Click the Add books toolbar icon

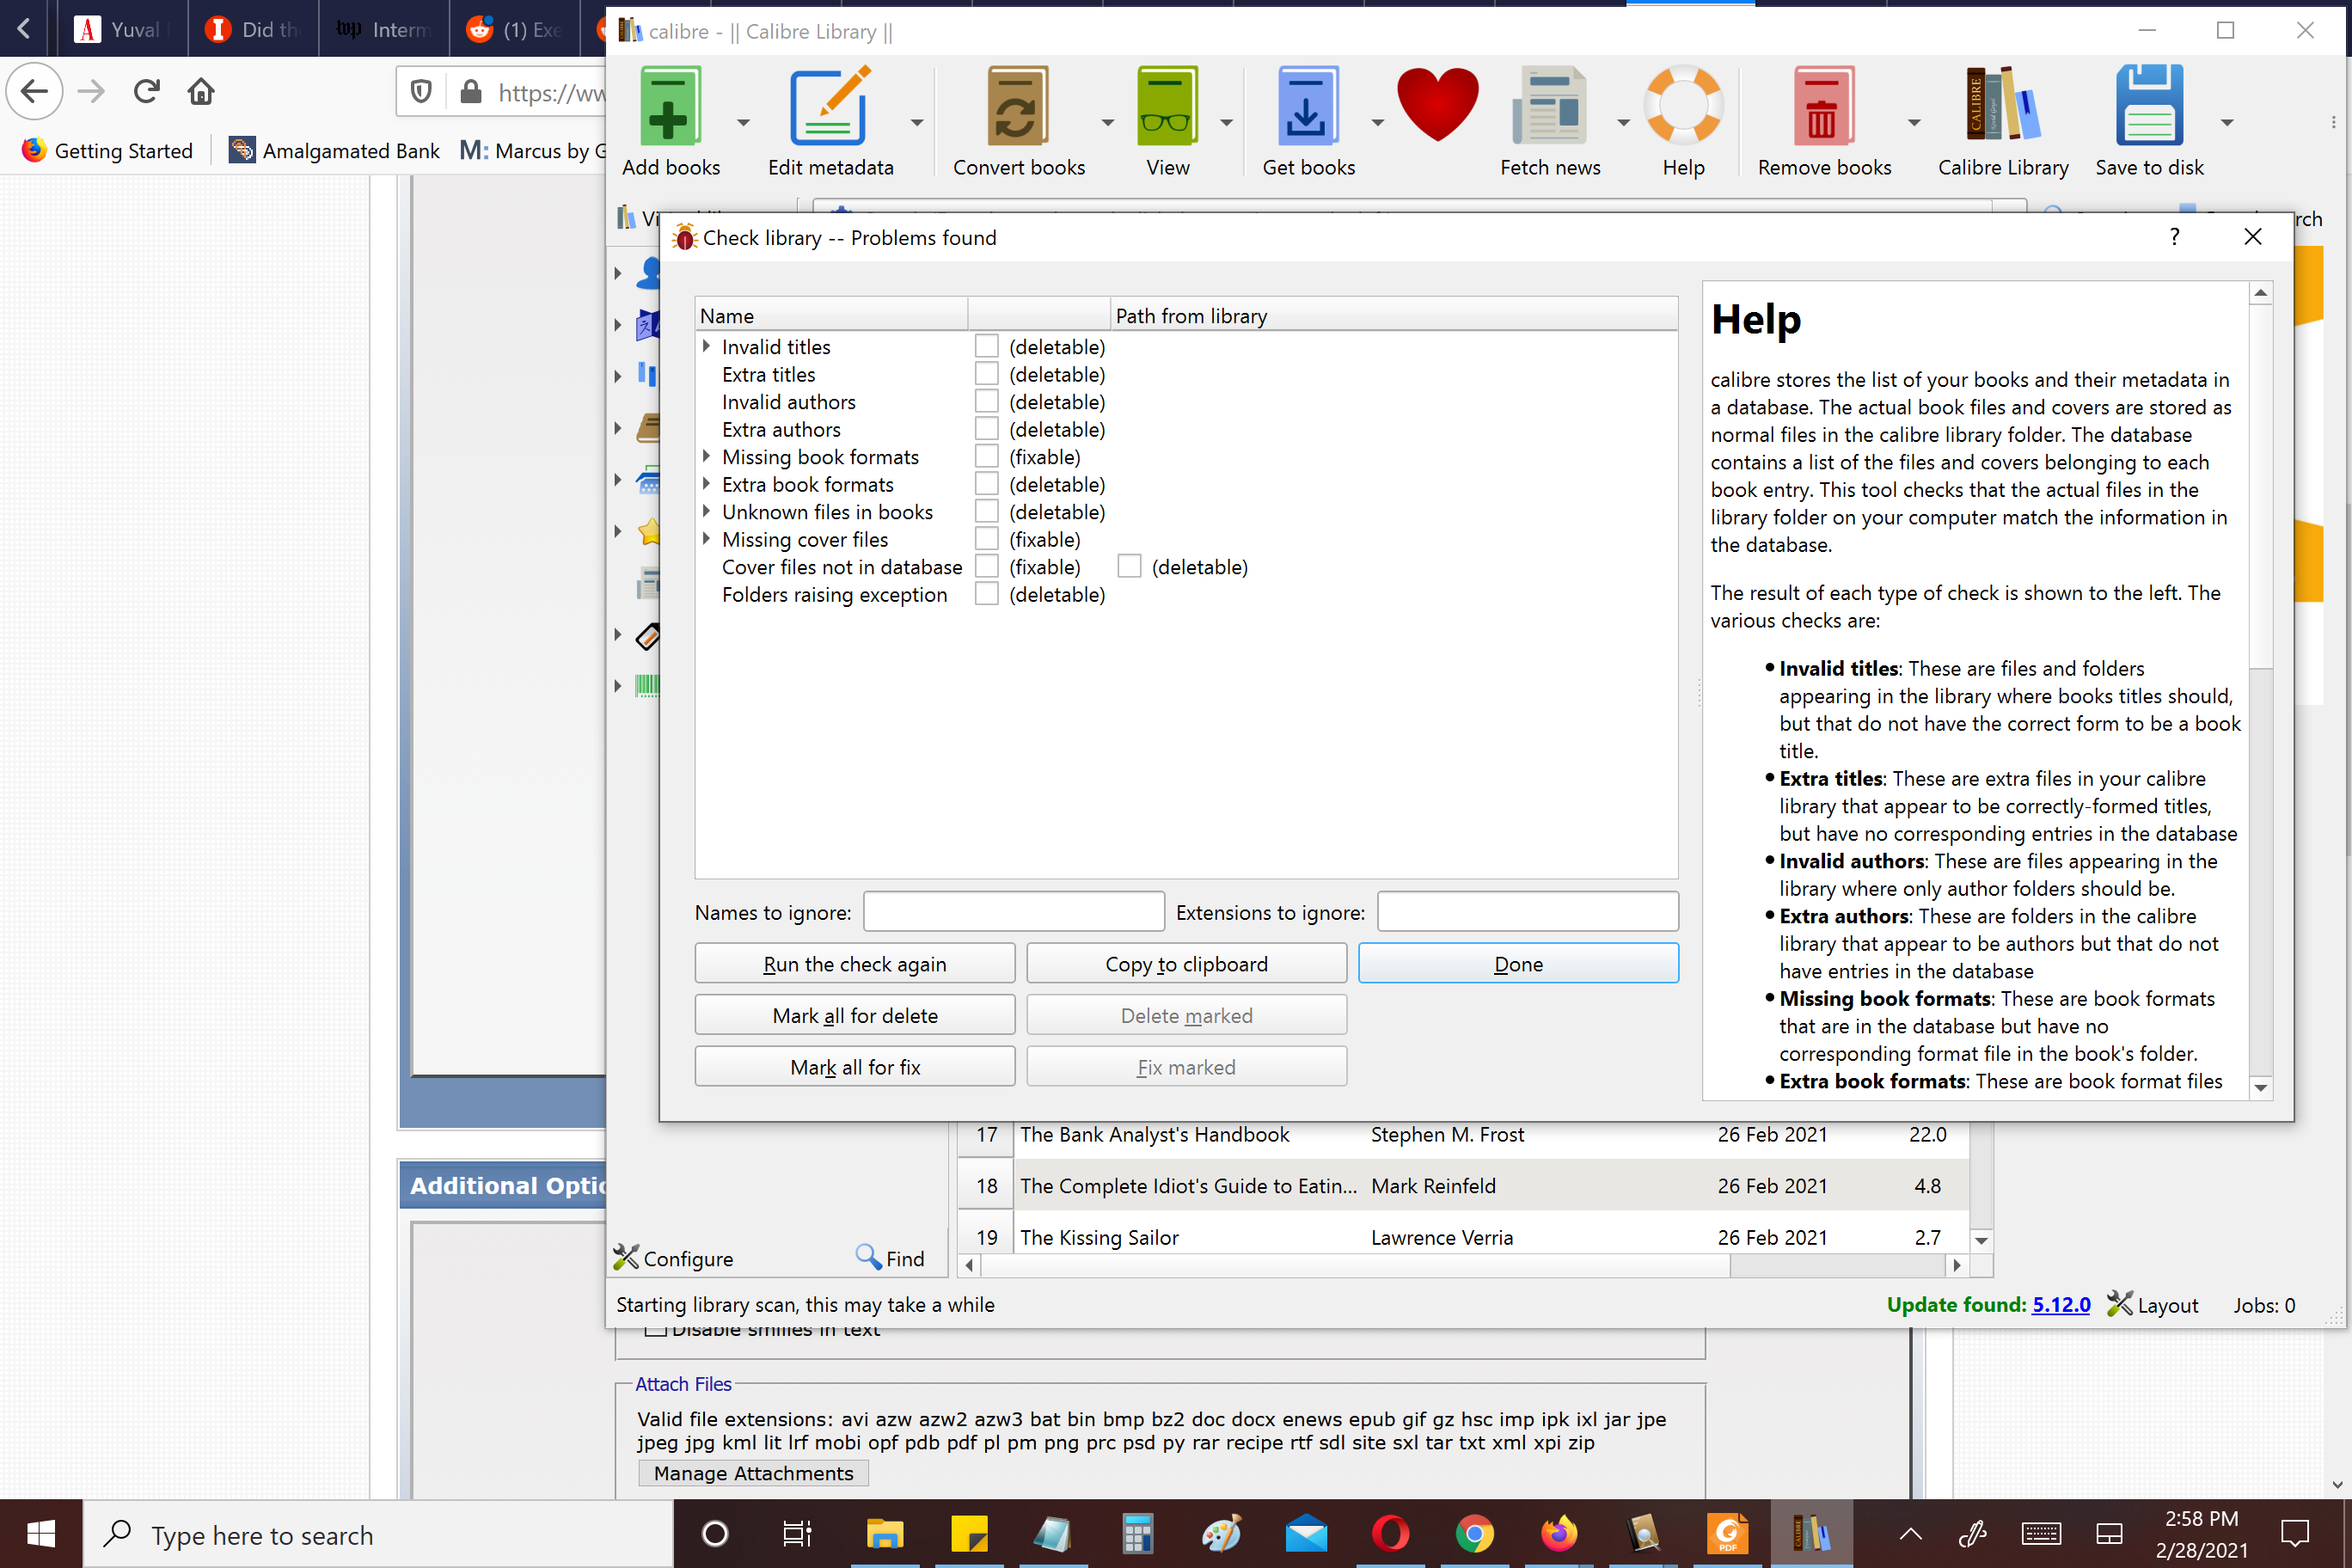pyautogui.click(x=669, y=106)
